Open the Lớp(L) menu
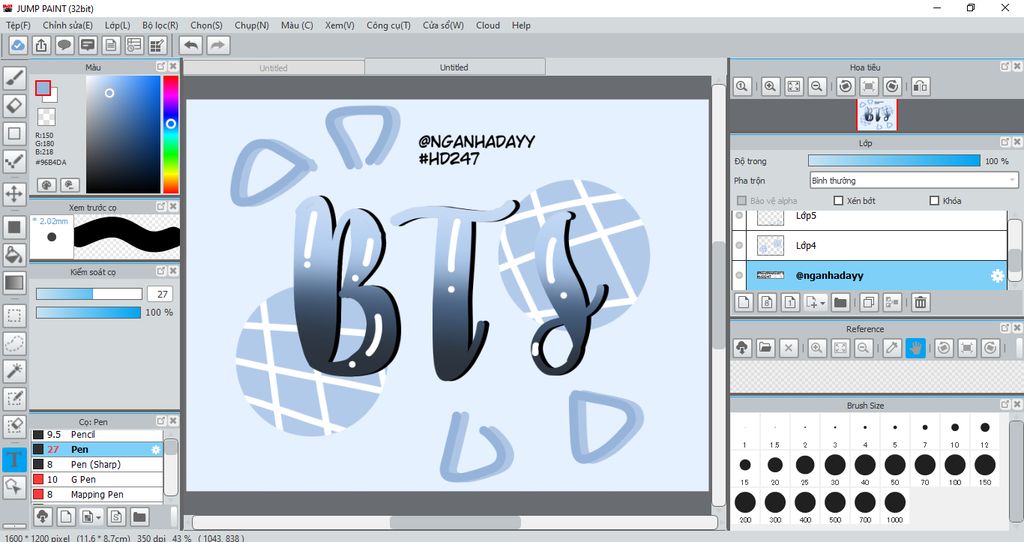This screenshot has height=542, width=1024. click(x=118, y=25)
